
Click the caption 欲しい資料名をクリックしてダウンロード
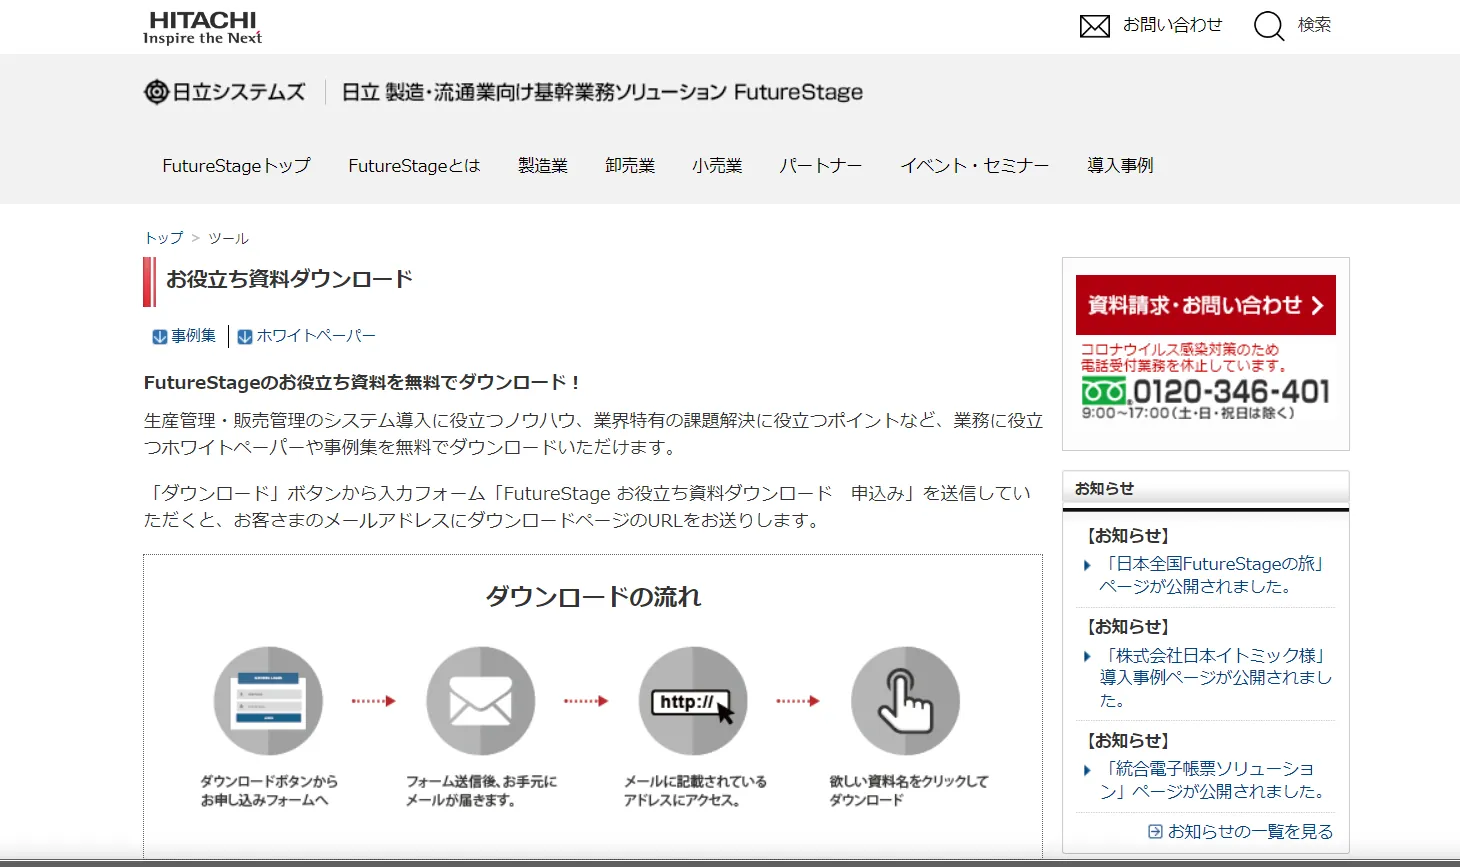click(908, 790)
